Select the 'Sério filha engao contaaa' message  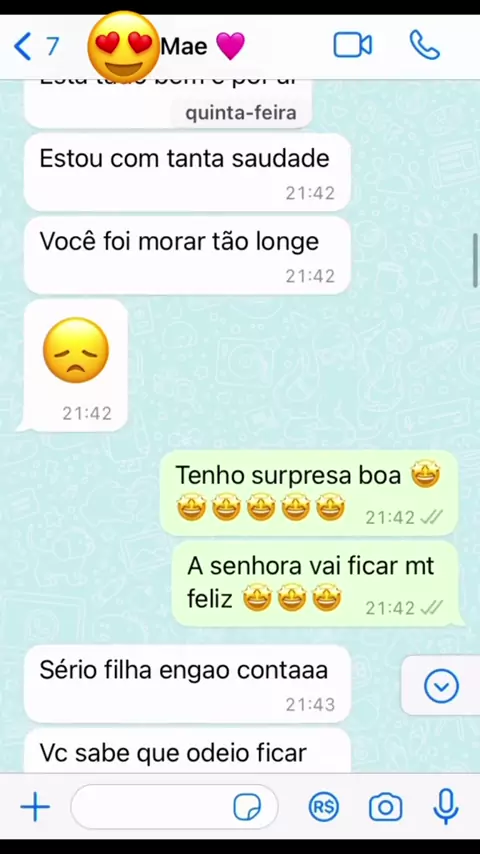[x=187, y=684]
